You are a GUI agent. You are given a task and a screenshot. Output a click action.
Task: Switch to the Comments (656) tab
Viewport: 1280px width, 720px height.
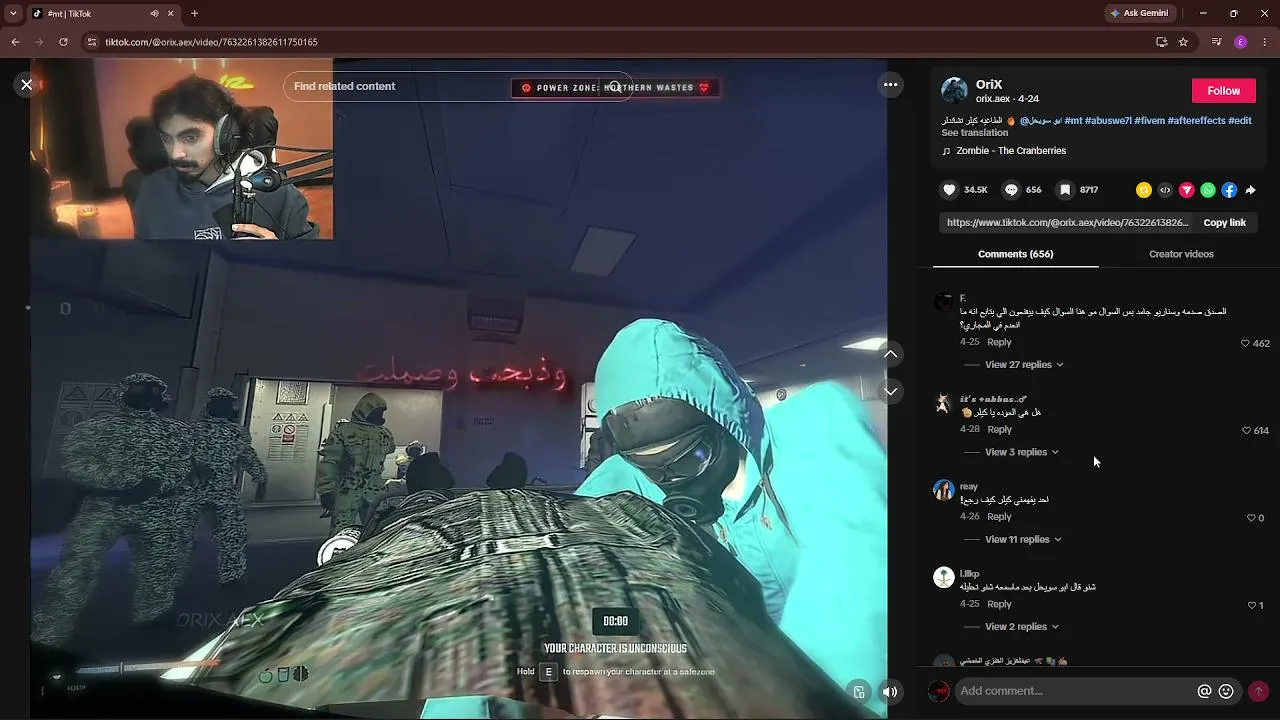[x=1015, y=254]
